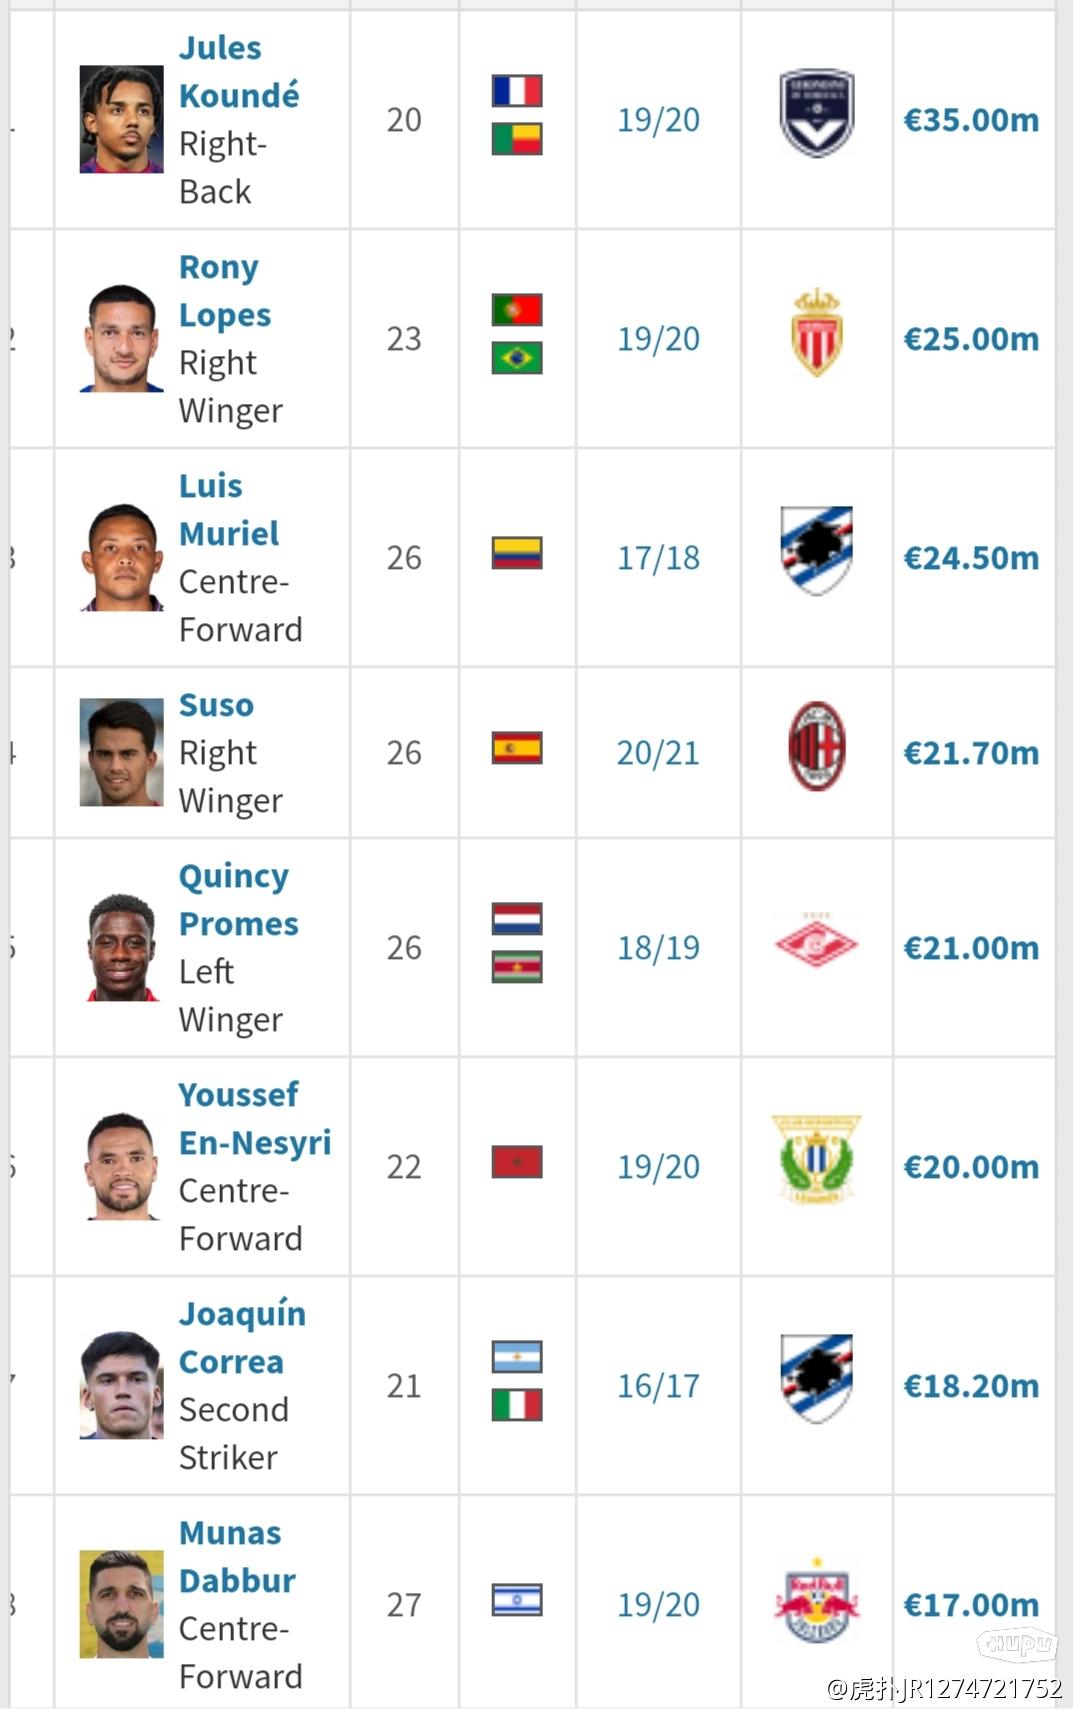Open Jules Koundé player profile link

pos(239,72)
